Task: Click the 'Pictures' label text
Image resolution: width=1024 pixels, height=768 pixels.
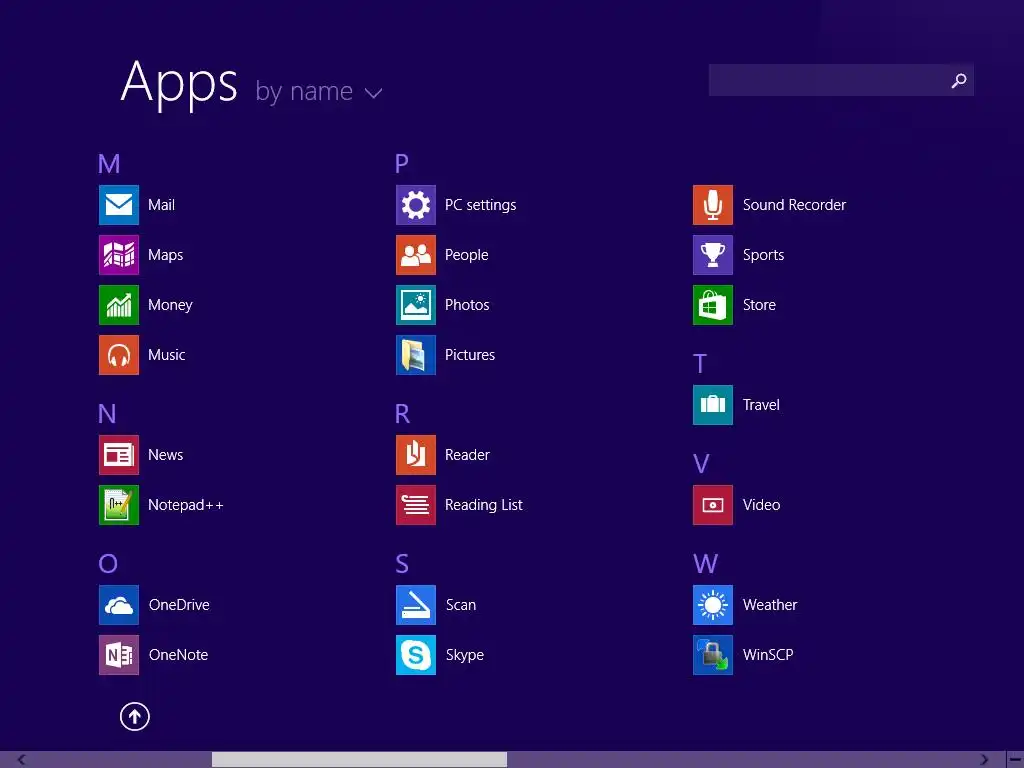Action: tap(470, 355)
